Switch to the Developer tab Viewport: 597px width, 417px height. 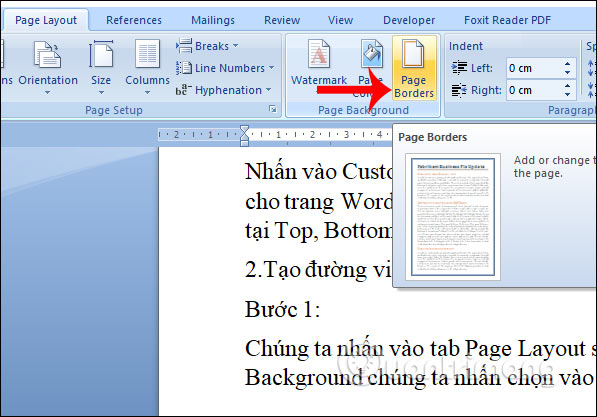tap(409, 20)
